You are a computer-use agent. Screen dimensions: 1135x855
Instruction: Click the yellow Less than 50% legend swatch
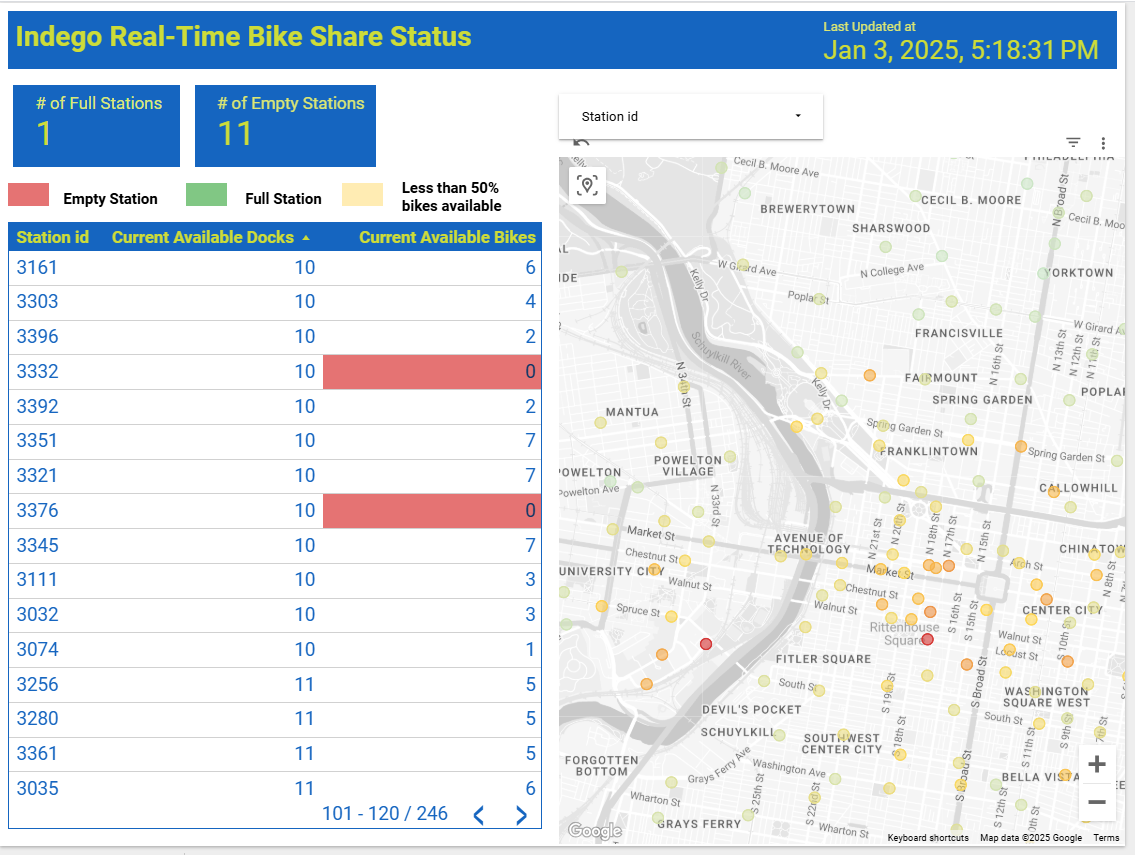(363, 195)
